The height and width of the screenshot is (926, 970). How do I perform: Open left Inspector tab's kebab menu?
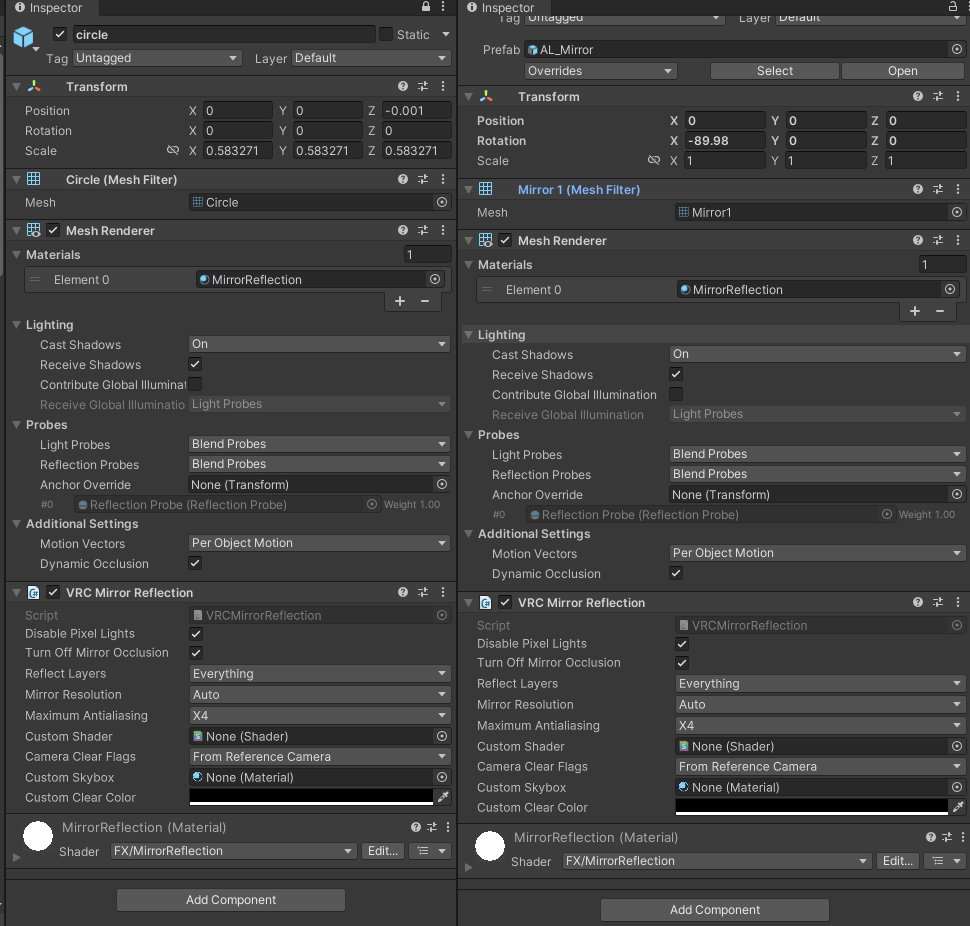coord(443,6)
